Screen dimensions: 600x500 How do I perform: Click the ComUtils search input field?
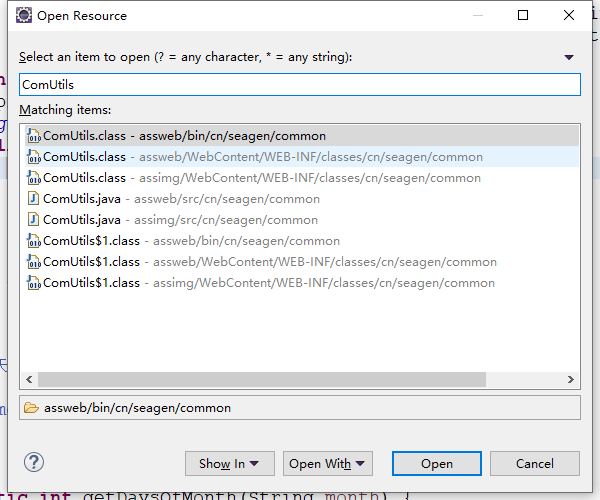pos(300,85)
